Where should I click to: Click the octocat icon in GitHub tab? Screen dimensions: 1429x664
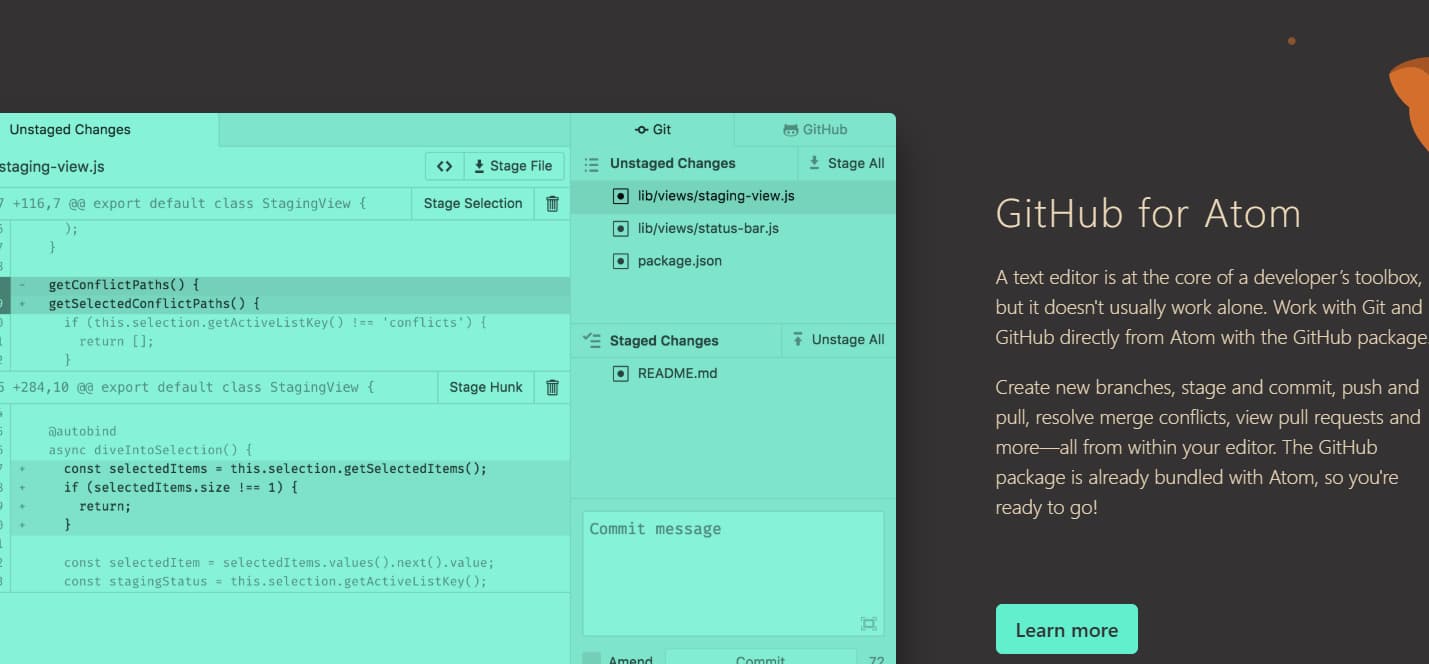[x=791, y=130]
